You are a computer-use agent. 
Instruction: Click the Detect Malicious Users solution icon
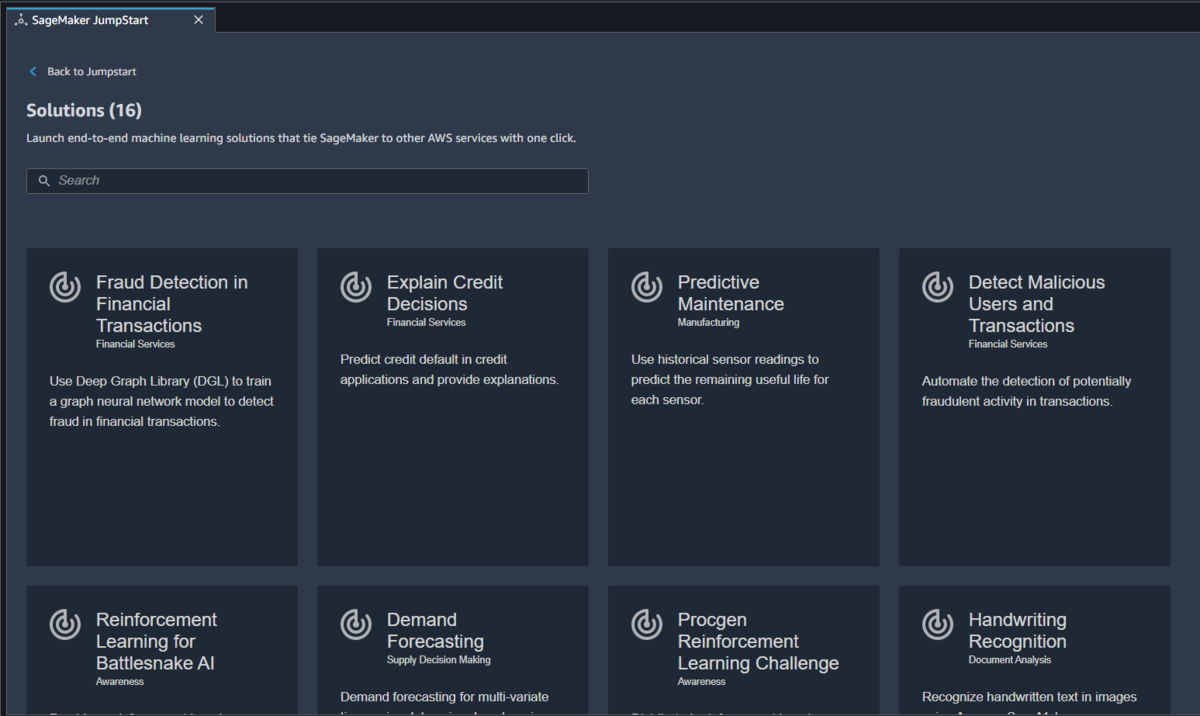click(x=938, y=287)
